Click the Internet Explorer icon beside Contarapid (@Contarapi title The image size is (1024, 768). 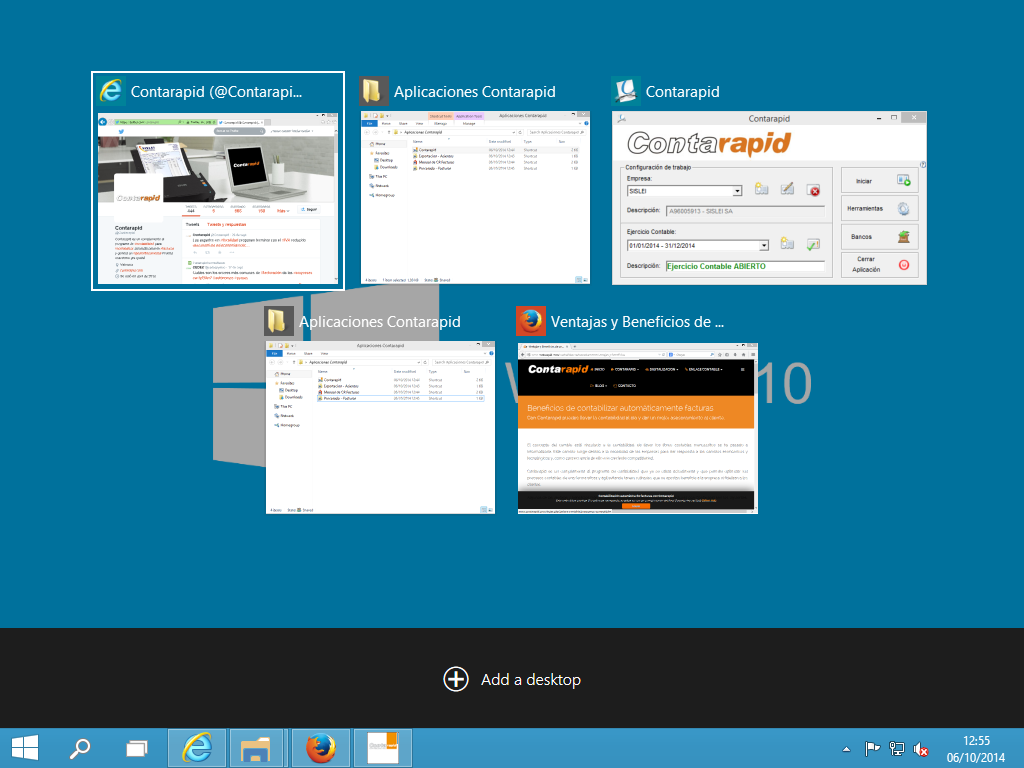coord(111,91)
